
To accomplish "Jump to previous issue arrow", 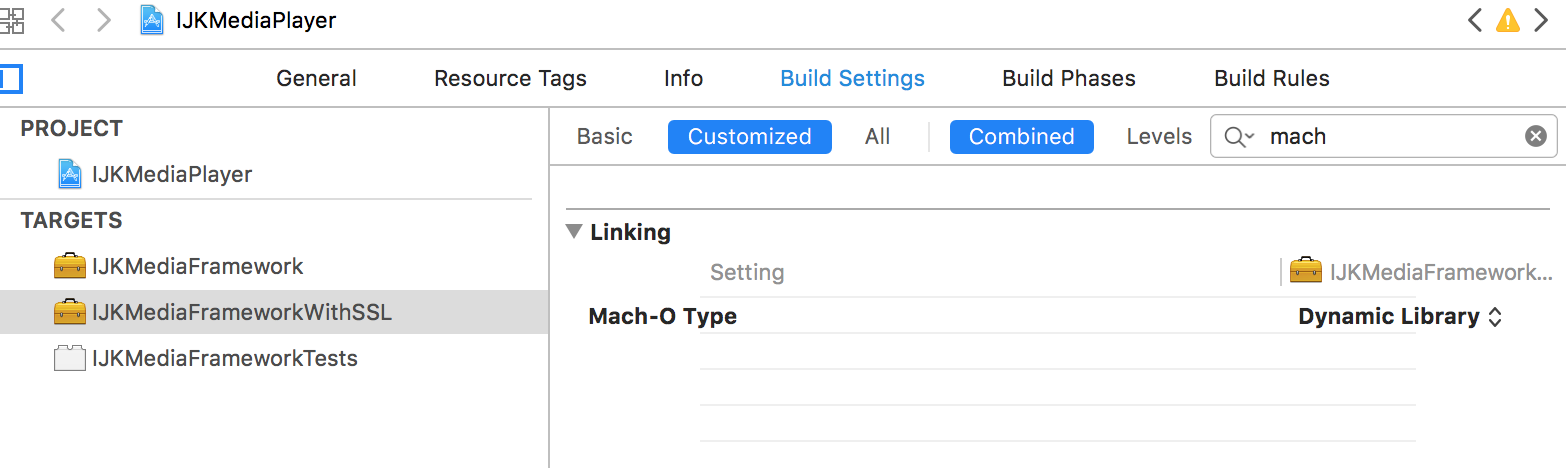I will [1474, 21].
